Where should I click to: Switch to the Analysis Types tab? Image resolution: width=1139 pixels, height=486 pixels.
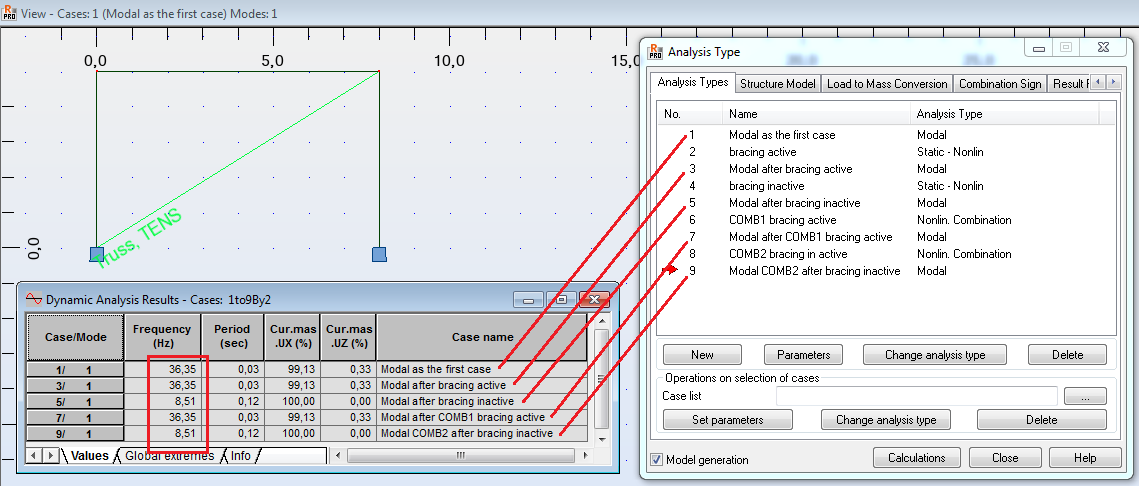pos(692,83)
